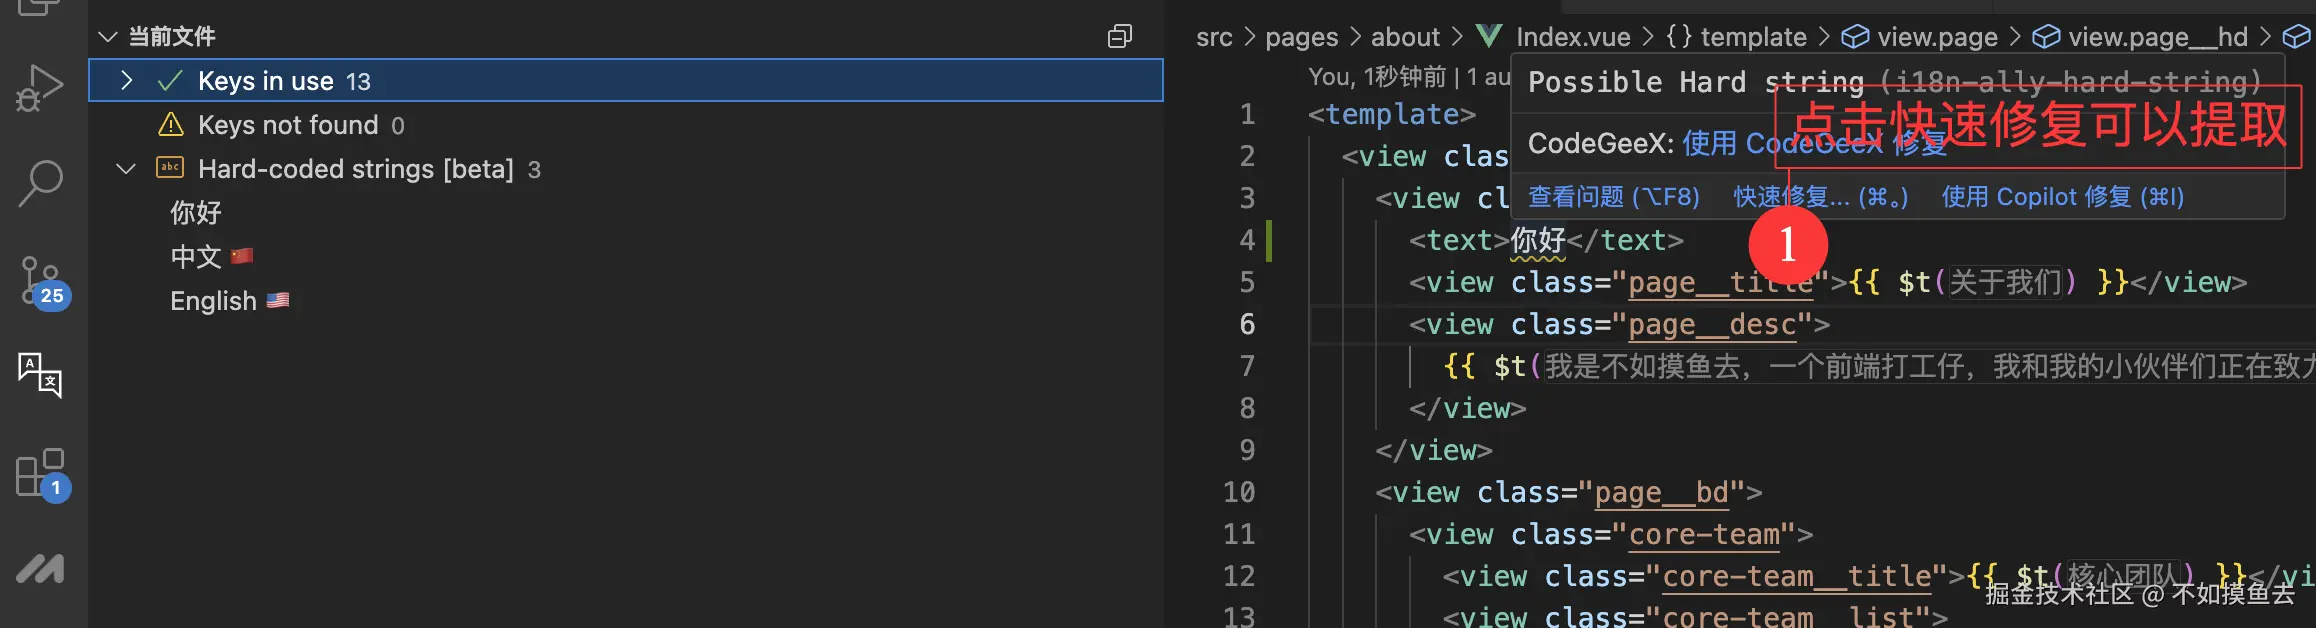Click the Hard-coded strings abc icon

pyautogui.click(x=170, y=168)
